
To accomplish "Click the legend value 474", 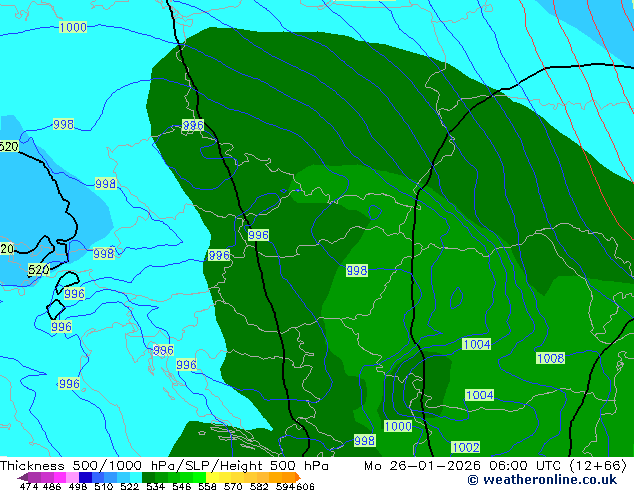I will point(29,486).
